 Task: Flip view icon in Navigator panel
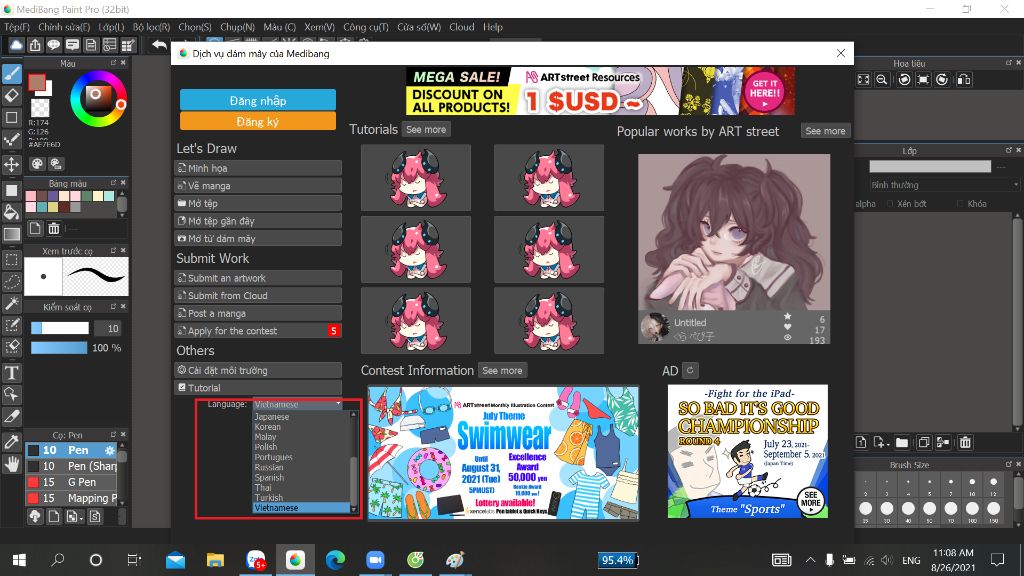(963, 80)
